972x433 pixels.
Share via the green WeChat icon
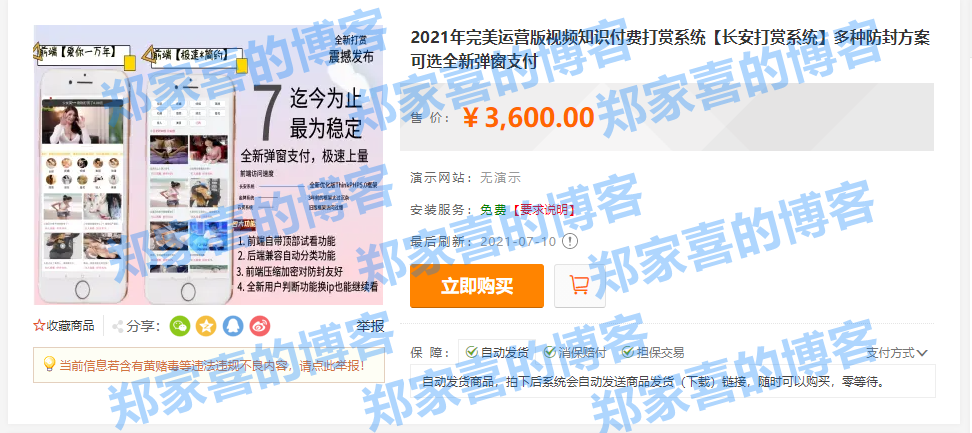pos(180,326)
